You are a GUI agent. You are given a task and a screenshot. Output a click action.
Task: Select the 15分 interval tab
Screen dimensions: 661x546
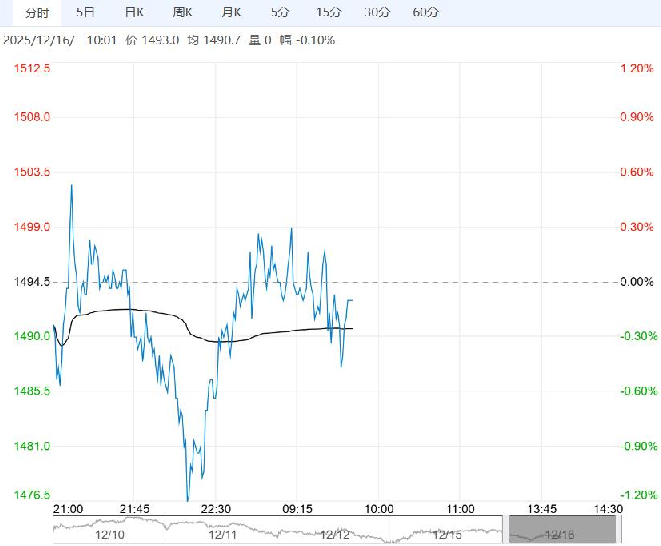(327, 13)
